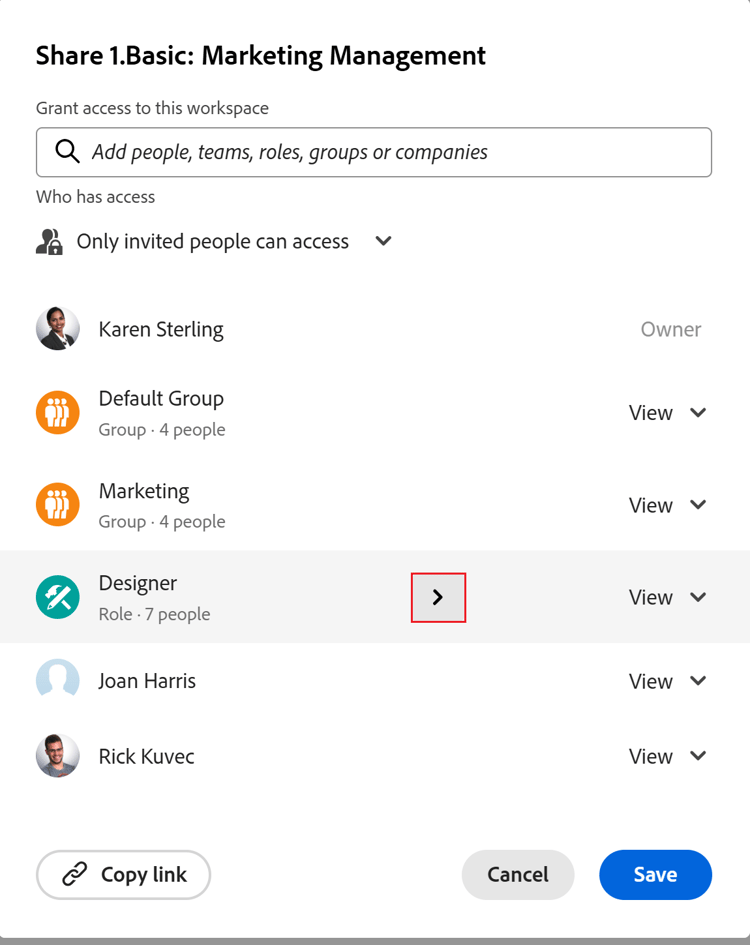Viewport: 750px width, 945px height.
Task: Open Default Group View permission dropdown
Action: [667, 413]
